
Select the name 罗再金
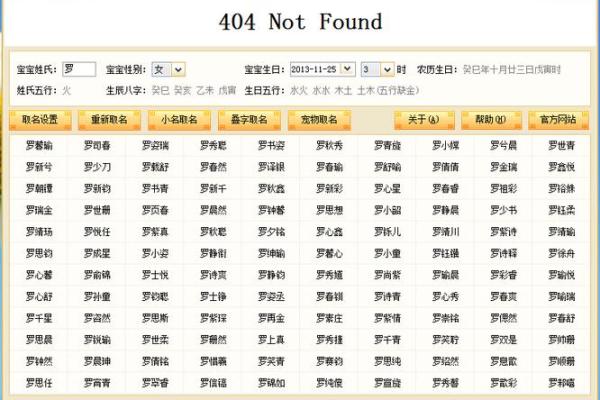click(x=271, y=318)
